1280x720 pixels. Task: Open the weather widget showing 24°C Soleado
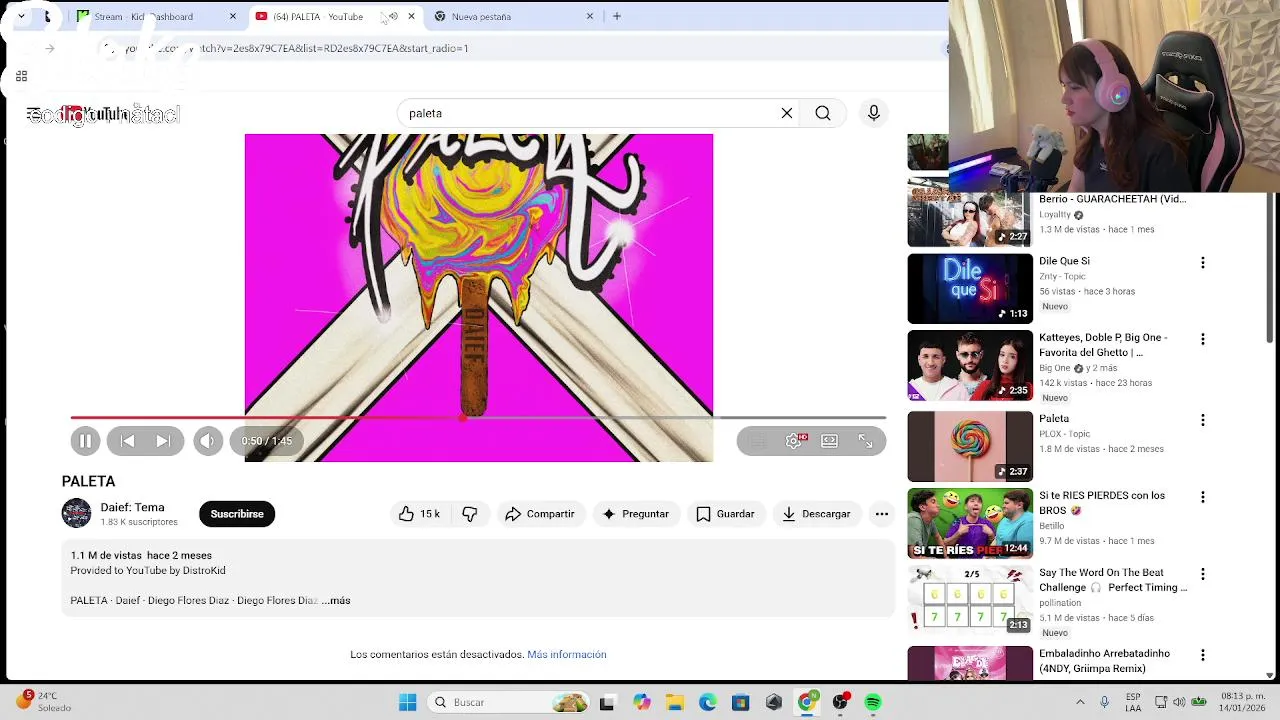(x=45, y=702)
